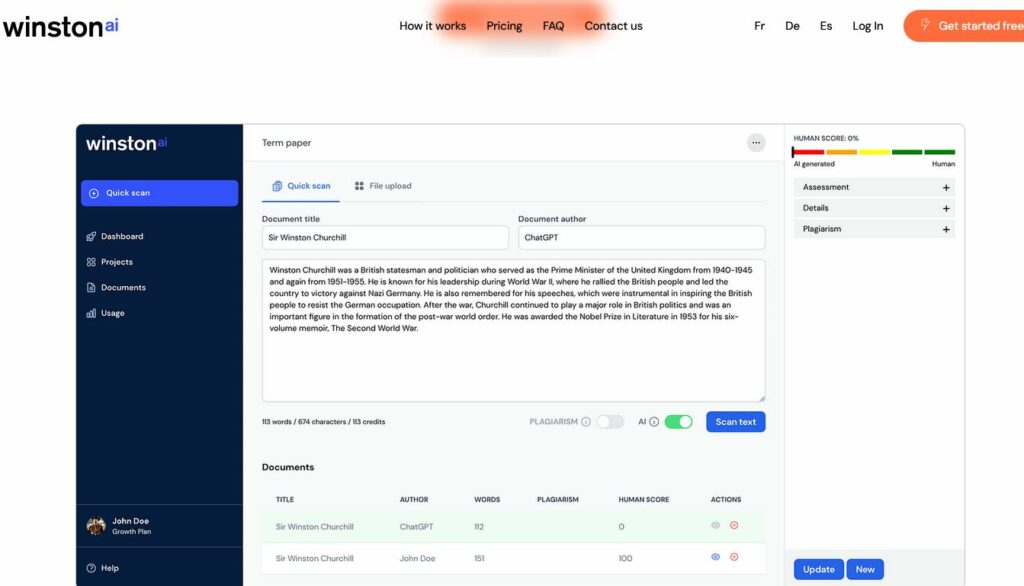This screenshot has height=586, width=1024.
Task: Open the Help section
Action: tap(103, 568)
